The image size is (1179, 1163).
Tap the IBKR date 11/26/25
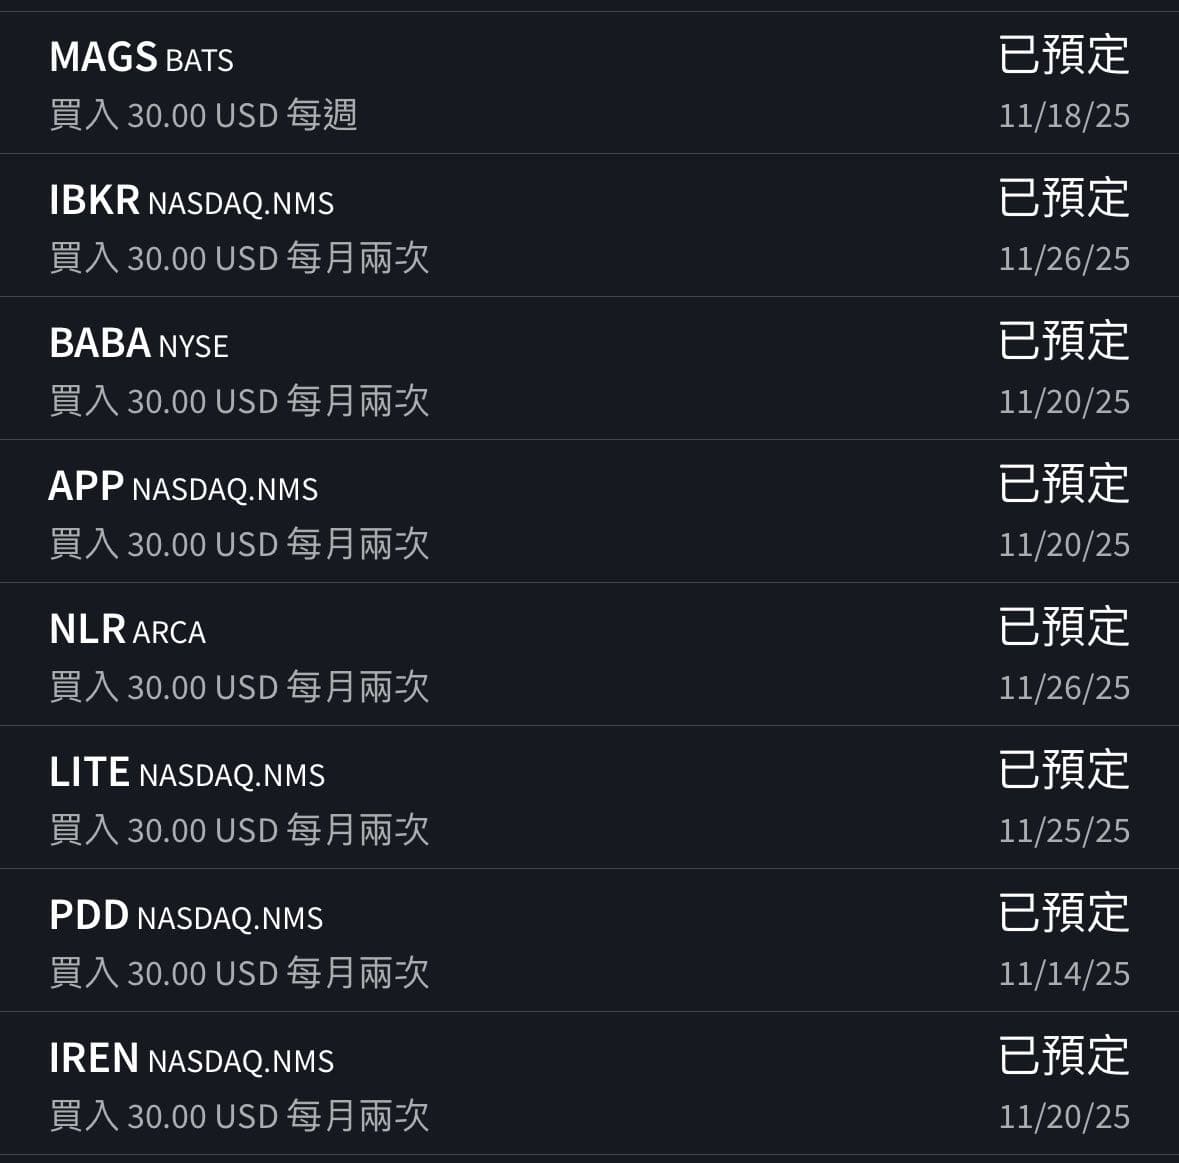[x=1064, y=259]
